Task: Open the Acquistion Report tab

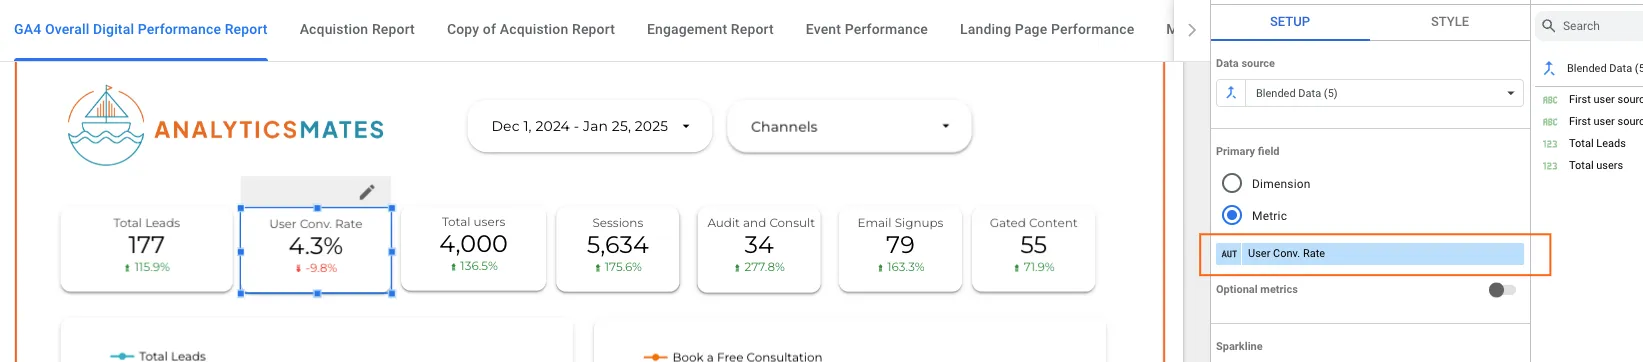Action: click(x=357, y=30)
